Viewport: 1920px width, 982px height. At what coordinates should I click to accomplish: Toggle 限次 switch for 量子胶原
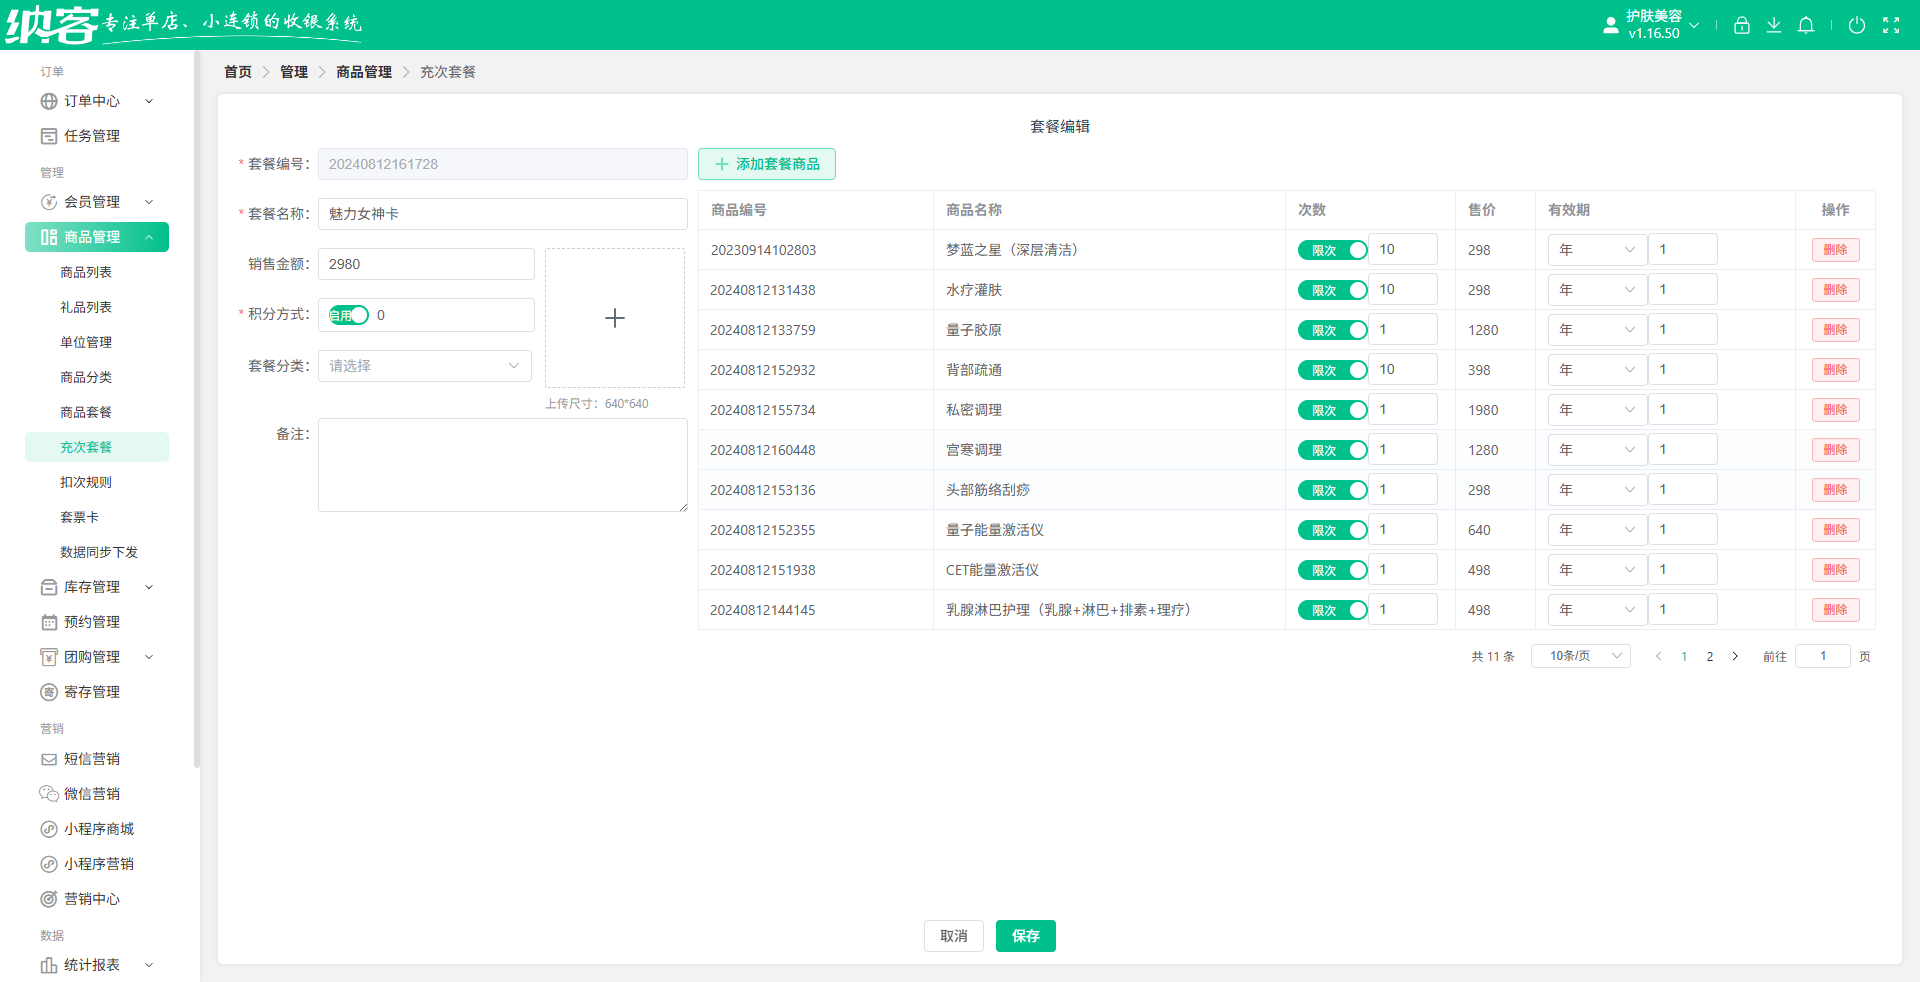1332,330
